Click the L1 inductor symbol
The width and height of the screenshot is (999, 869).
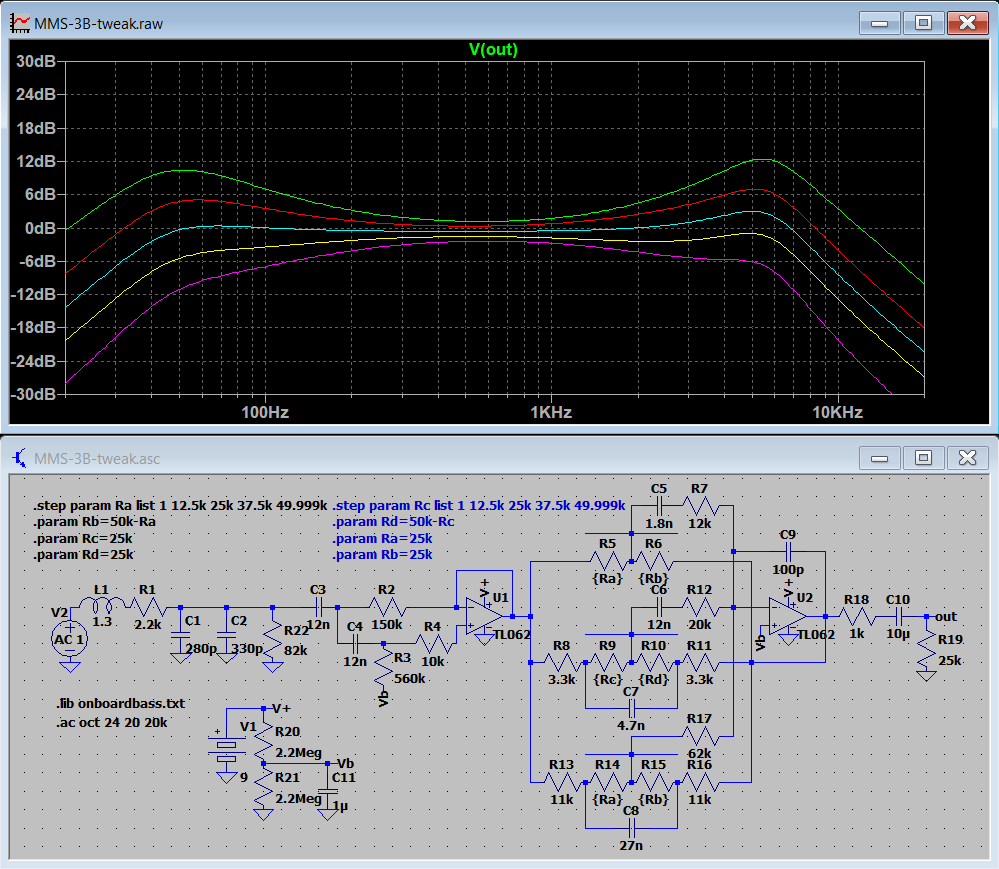[x=102, y=604]
